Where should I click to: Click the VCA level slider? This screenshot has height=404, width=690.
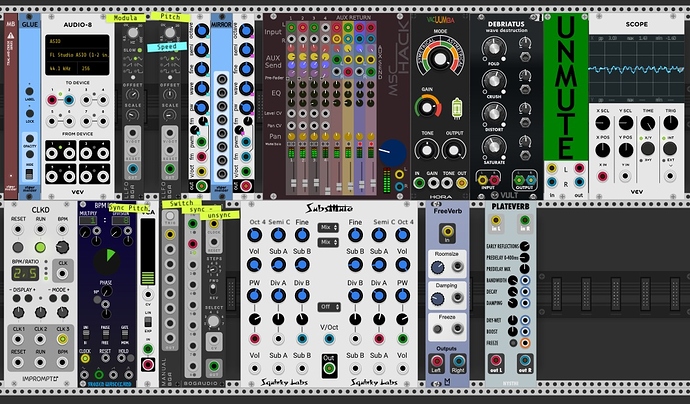[148, 252]
